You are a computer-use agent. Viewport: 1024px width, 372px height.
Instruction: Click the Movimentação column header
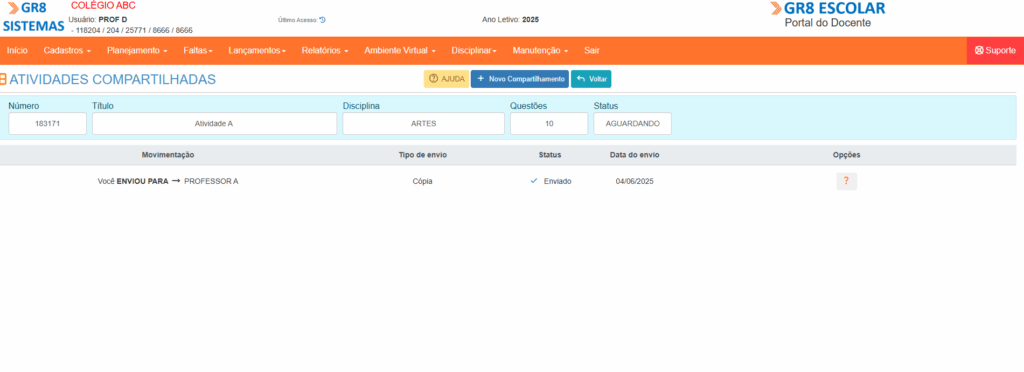point(168,155)
